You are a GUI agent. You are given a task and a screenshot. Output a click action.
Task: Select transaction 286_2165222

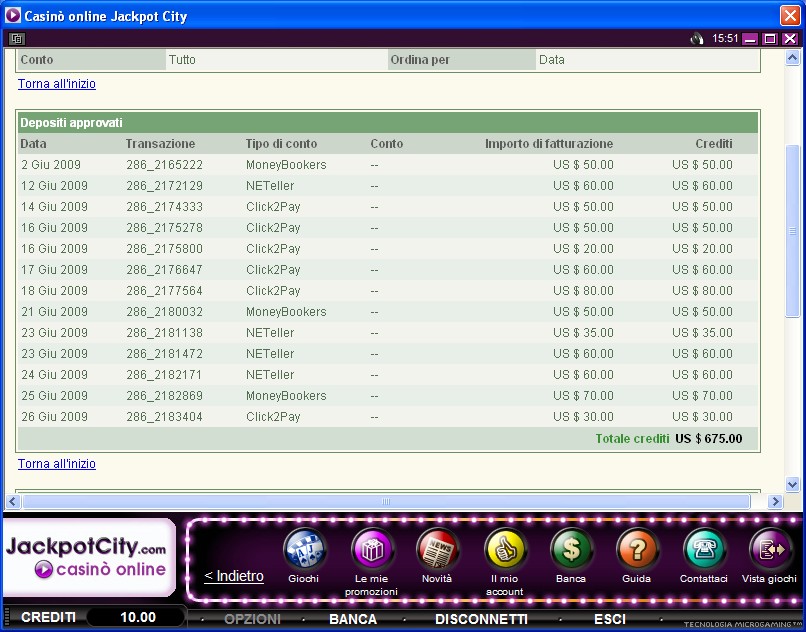click(164, 165)
